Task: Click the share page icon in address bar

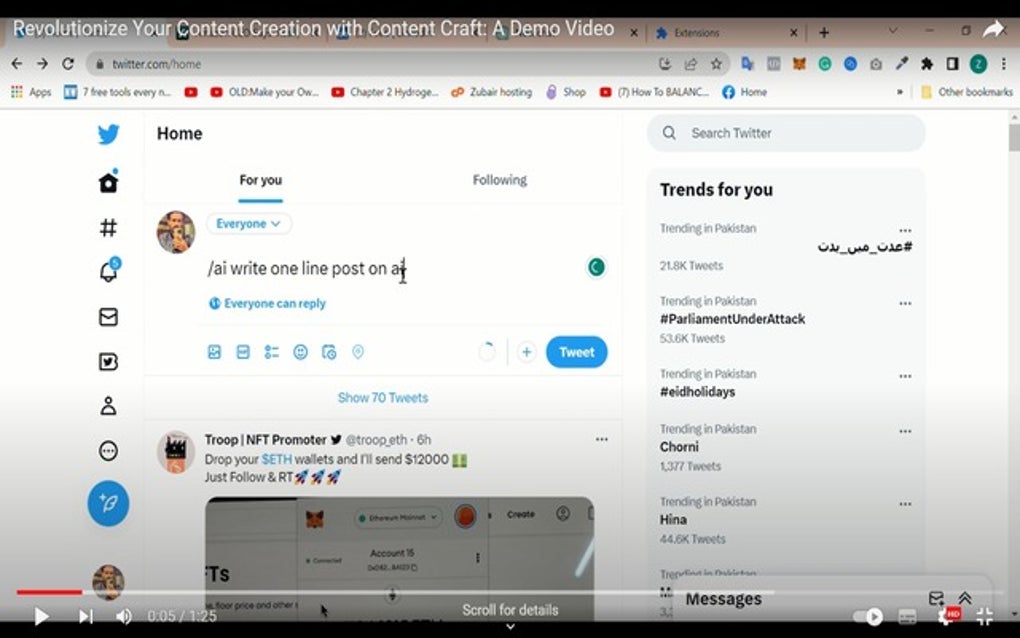Action: [690, 64]
